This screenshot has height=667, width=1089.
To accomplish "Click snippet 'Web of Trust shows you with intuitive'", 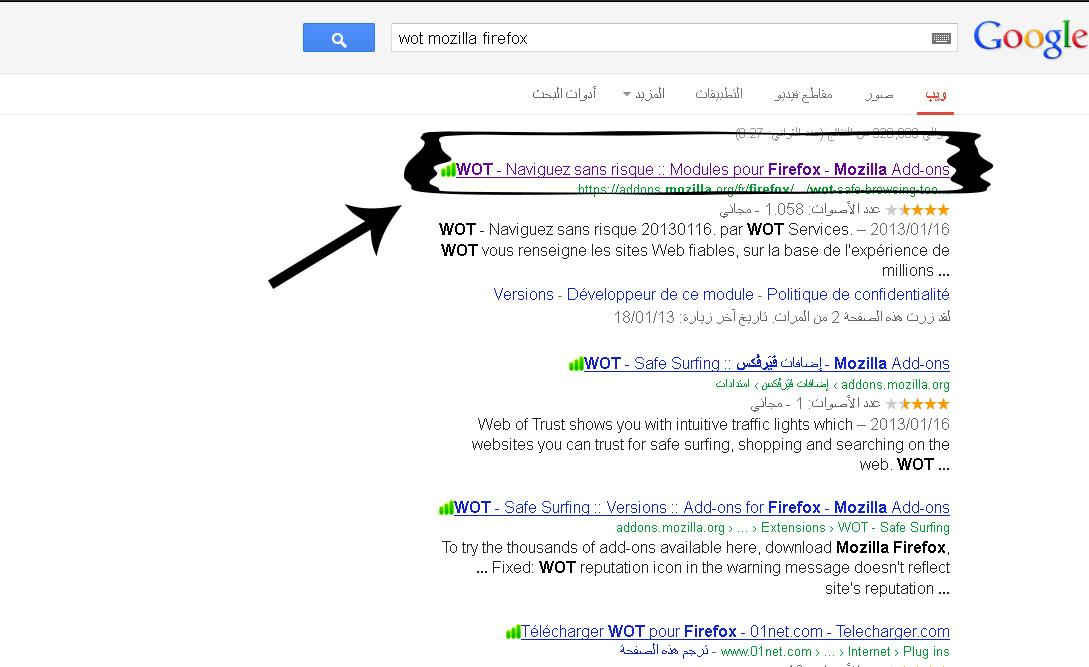I will (x=665, y=425).
